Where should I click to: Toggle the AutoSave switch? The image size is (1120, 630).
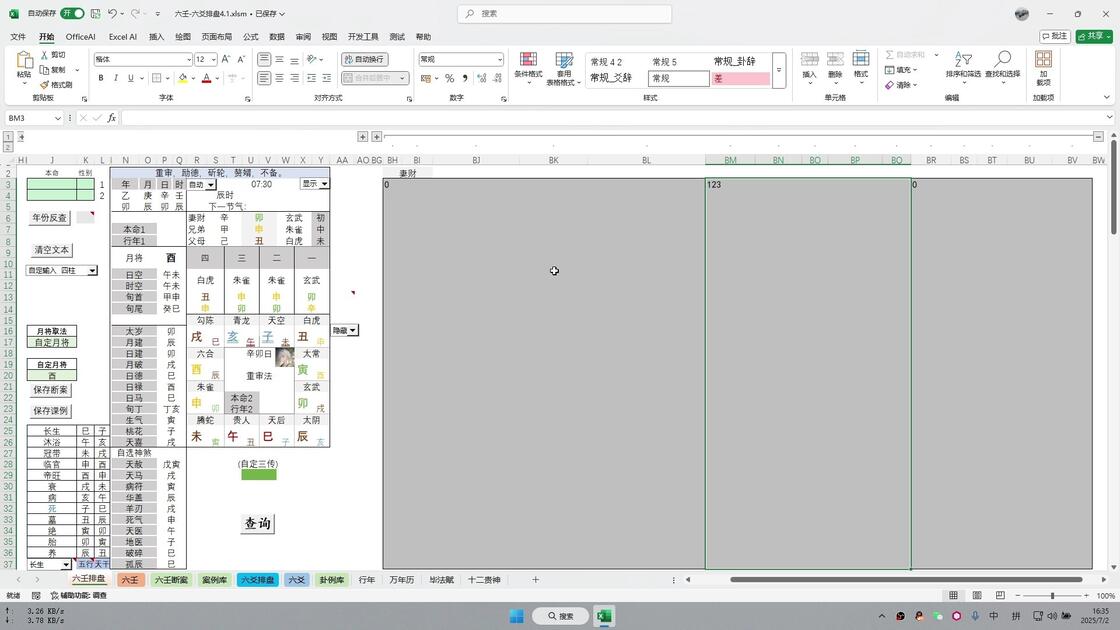[x=72, y=14]
